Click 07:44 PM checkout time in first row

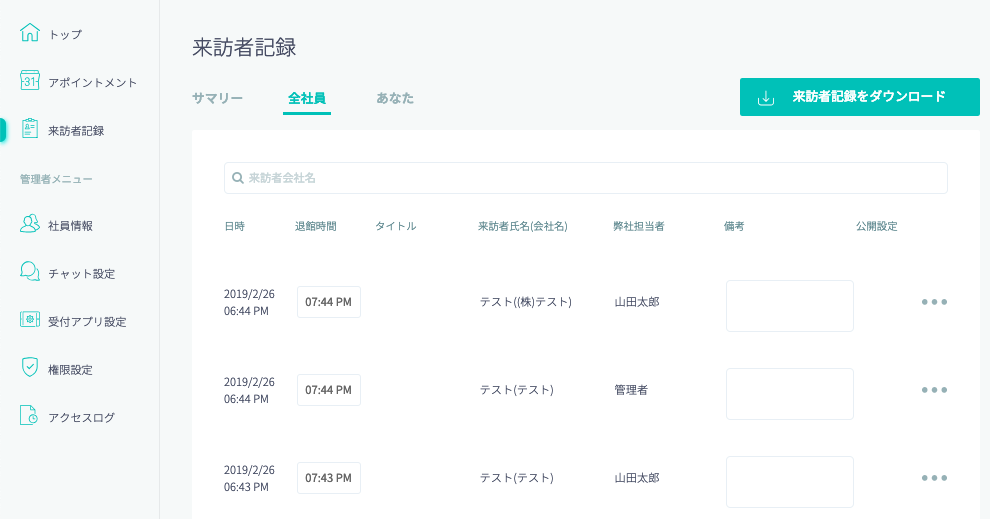coord(328,302)
